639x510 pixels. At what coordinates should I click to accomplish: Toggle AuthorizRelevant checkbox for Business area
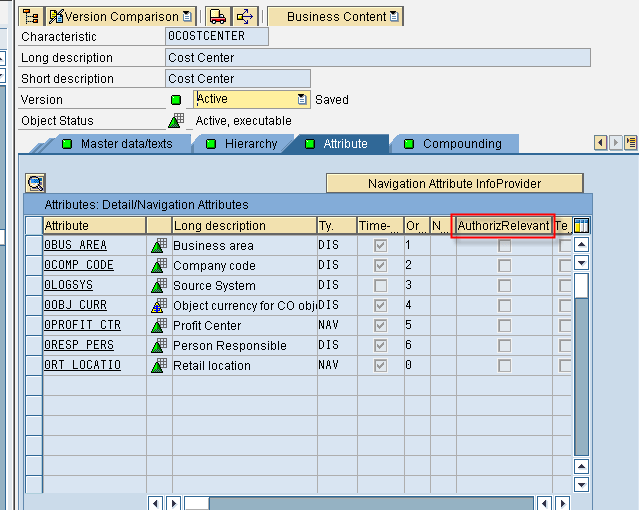(x=505, y=245)
